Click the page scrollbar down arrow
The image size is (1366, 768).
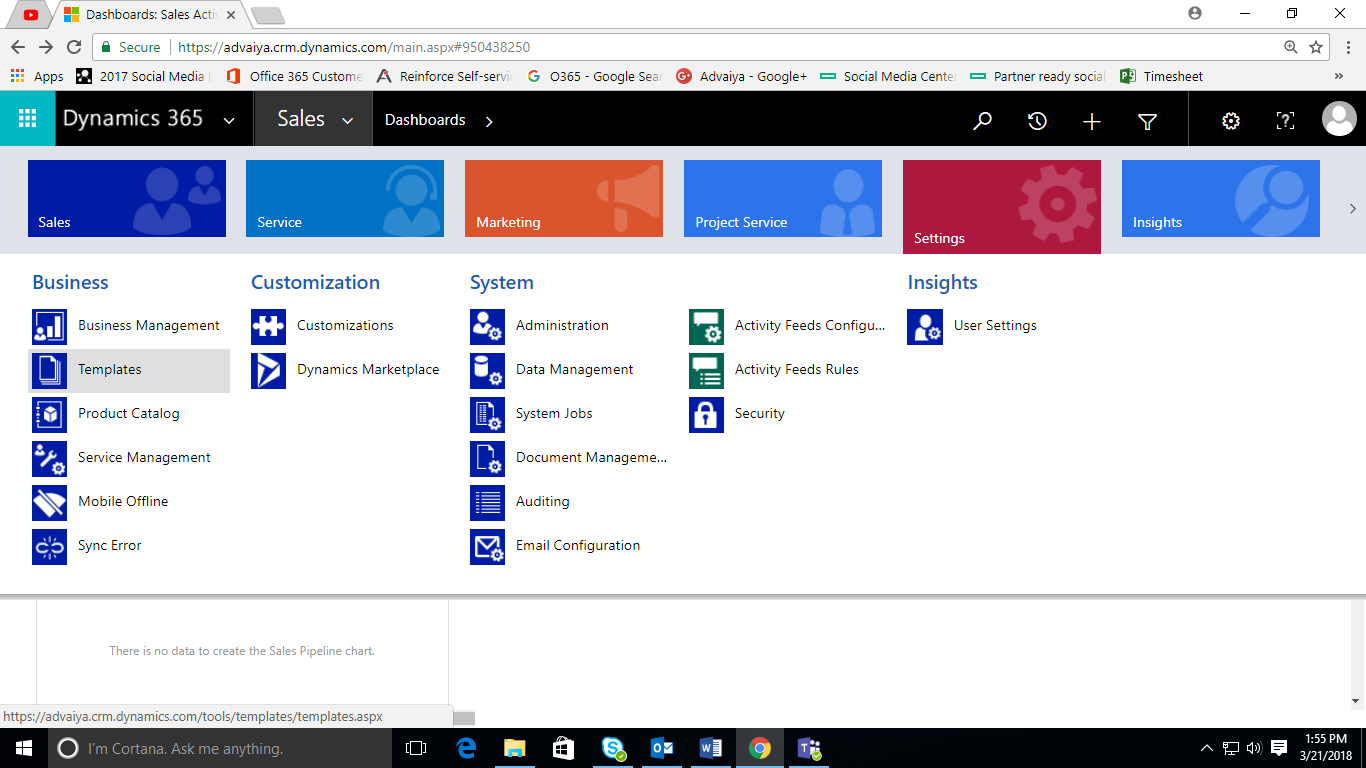1357,702
